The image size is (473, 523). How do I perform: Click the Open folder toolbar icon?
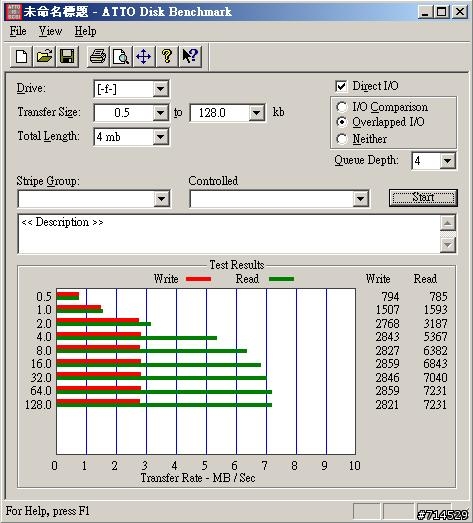(x=44, y=56)
